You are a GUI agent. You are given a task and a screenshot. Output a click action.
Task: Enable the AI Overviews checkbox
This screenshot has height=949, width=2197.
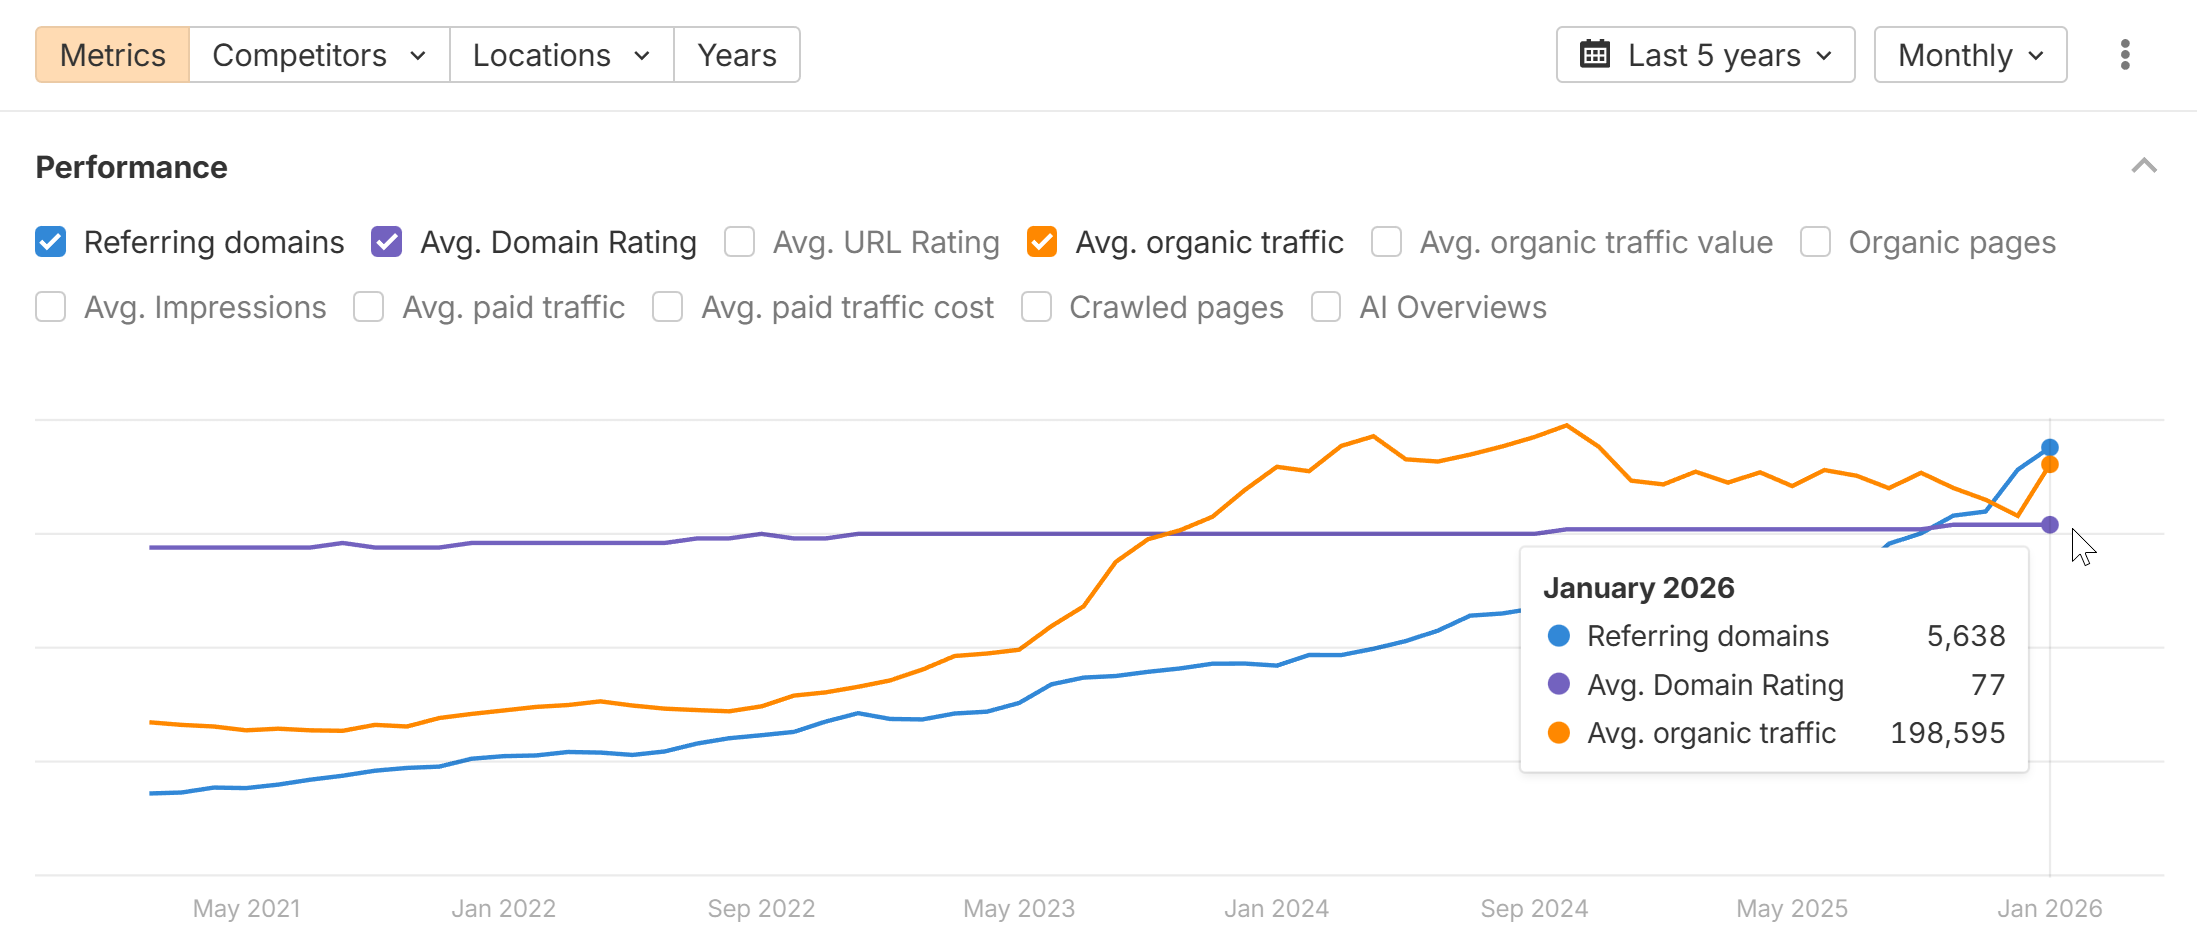point(1327,307)
